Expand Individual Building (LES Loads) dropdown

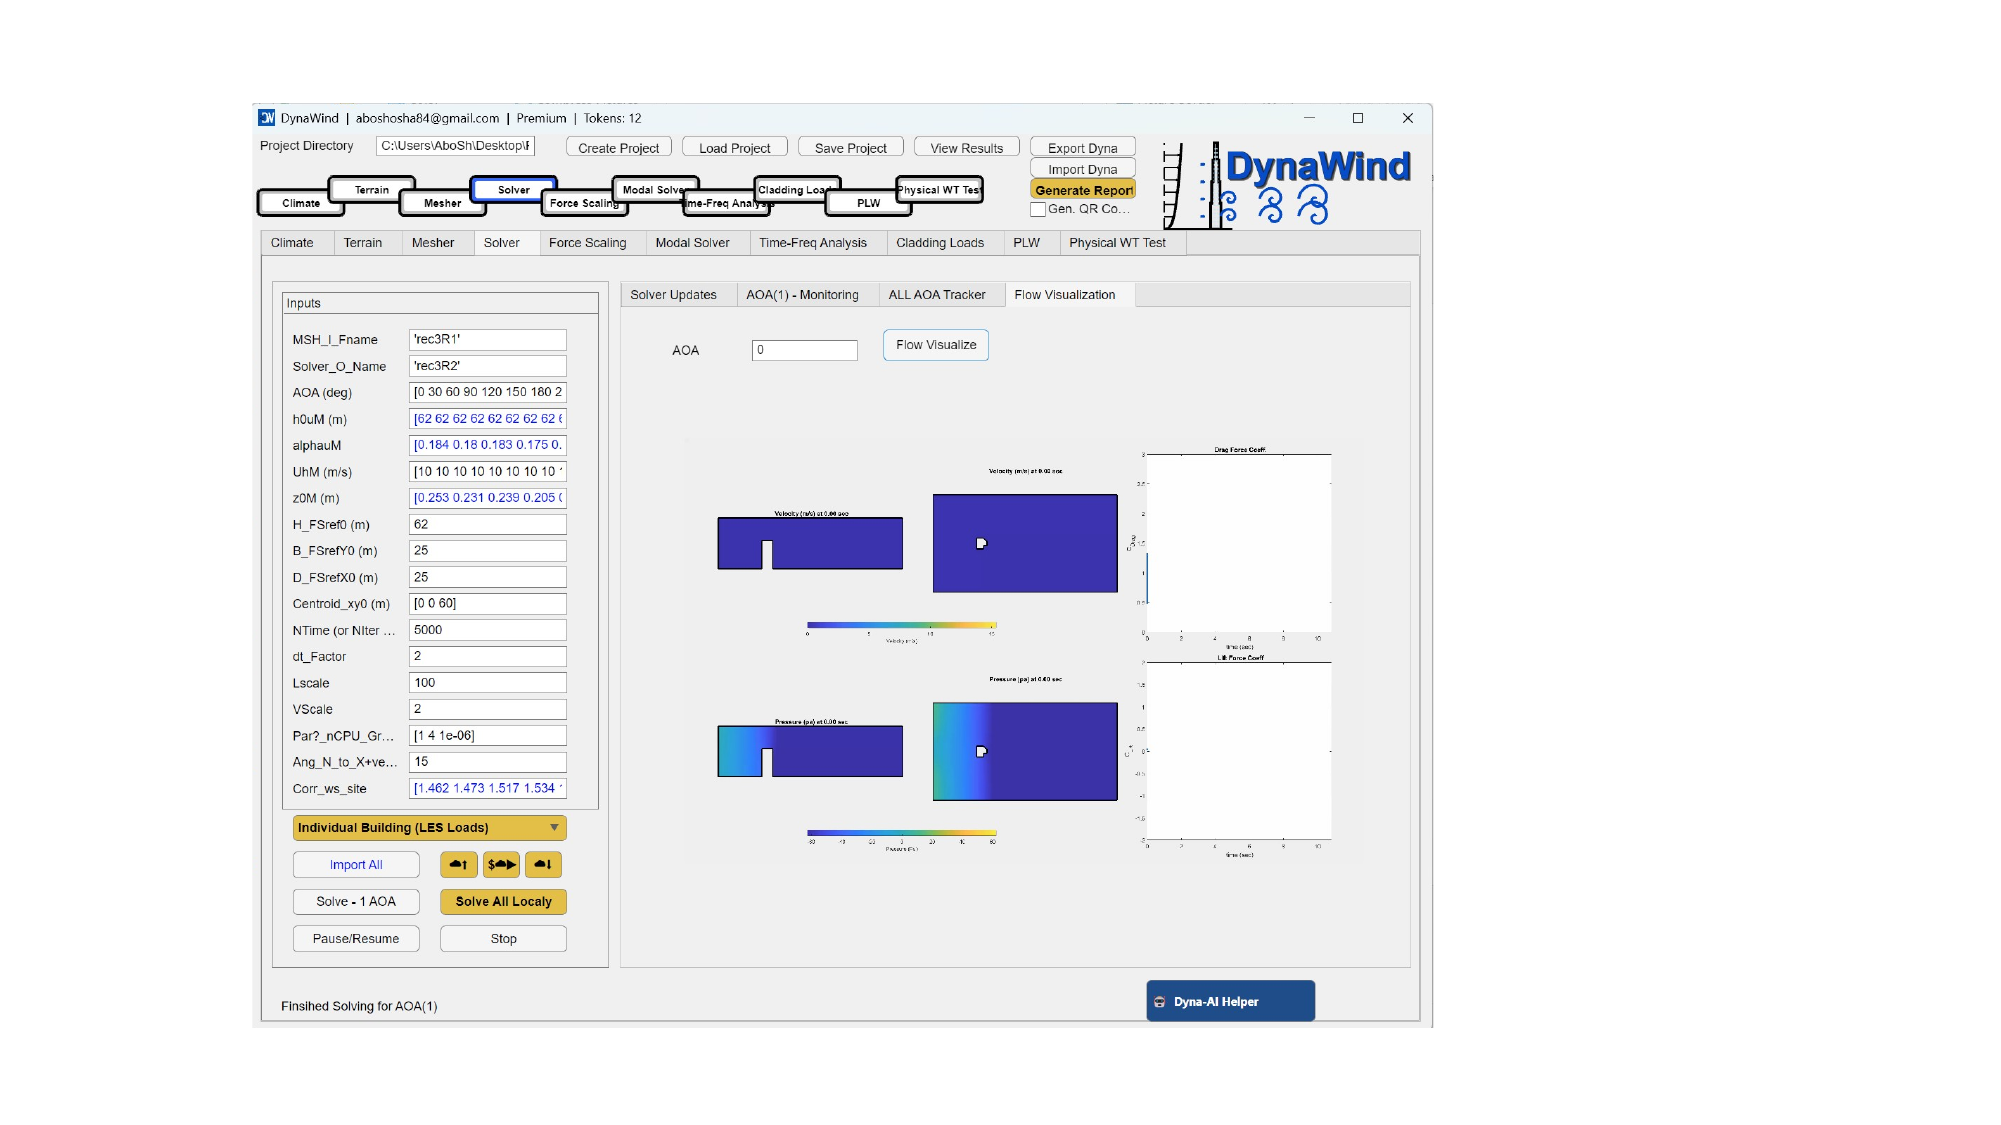click(429, 828)
